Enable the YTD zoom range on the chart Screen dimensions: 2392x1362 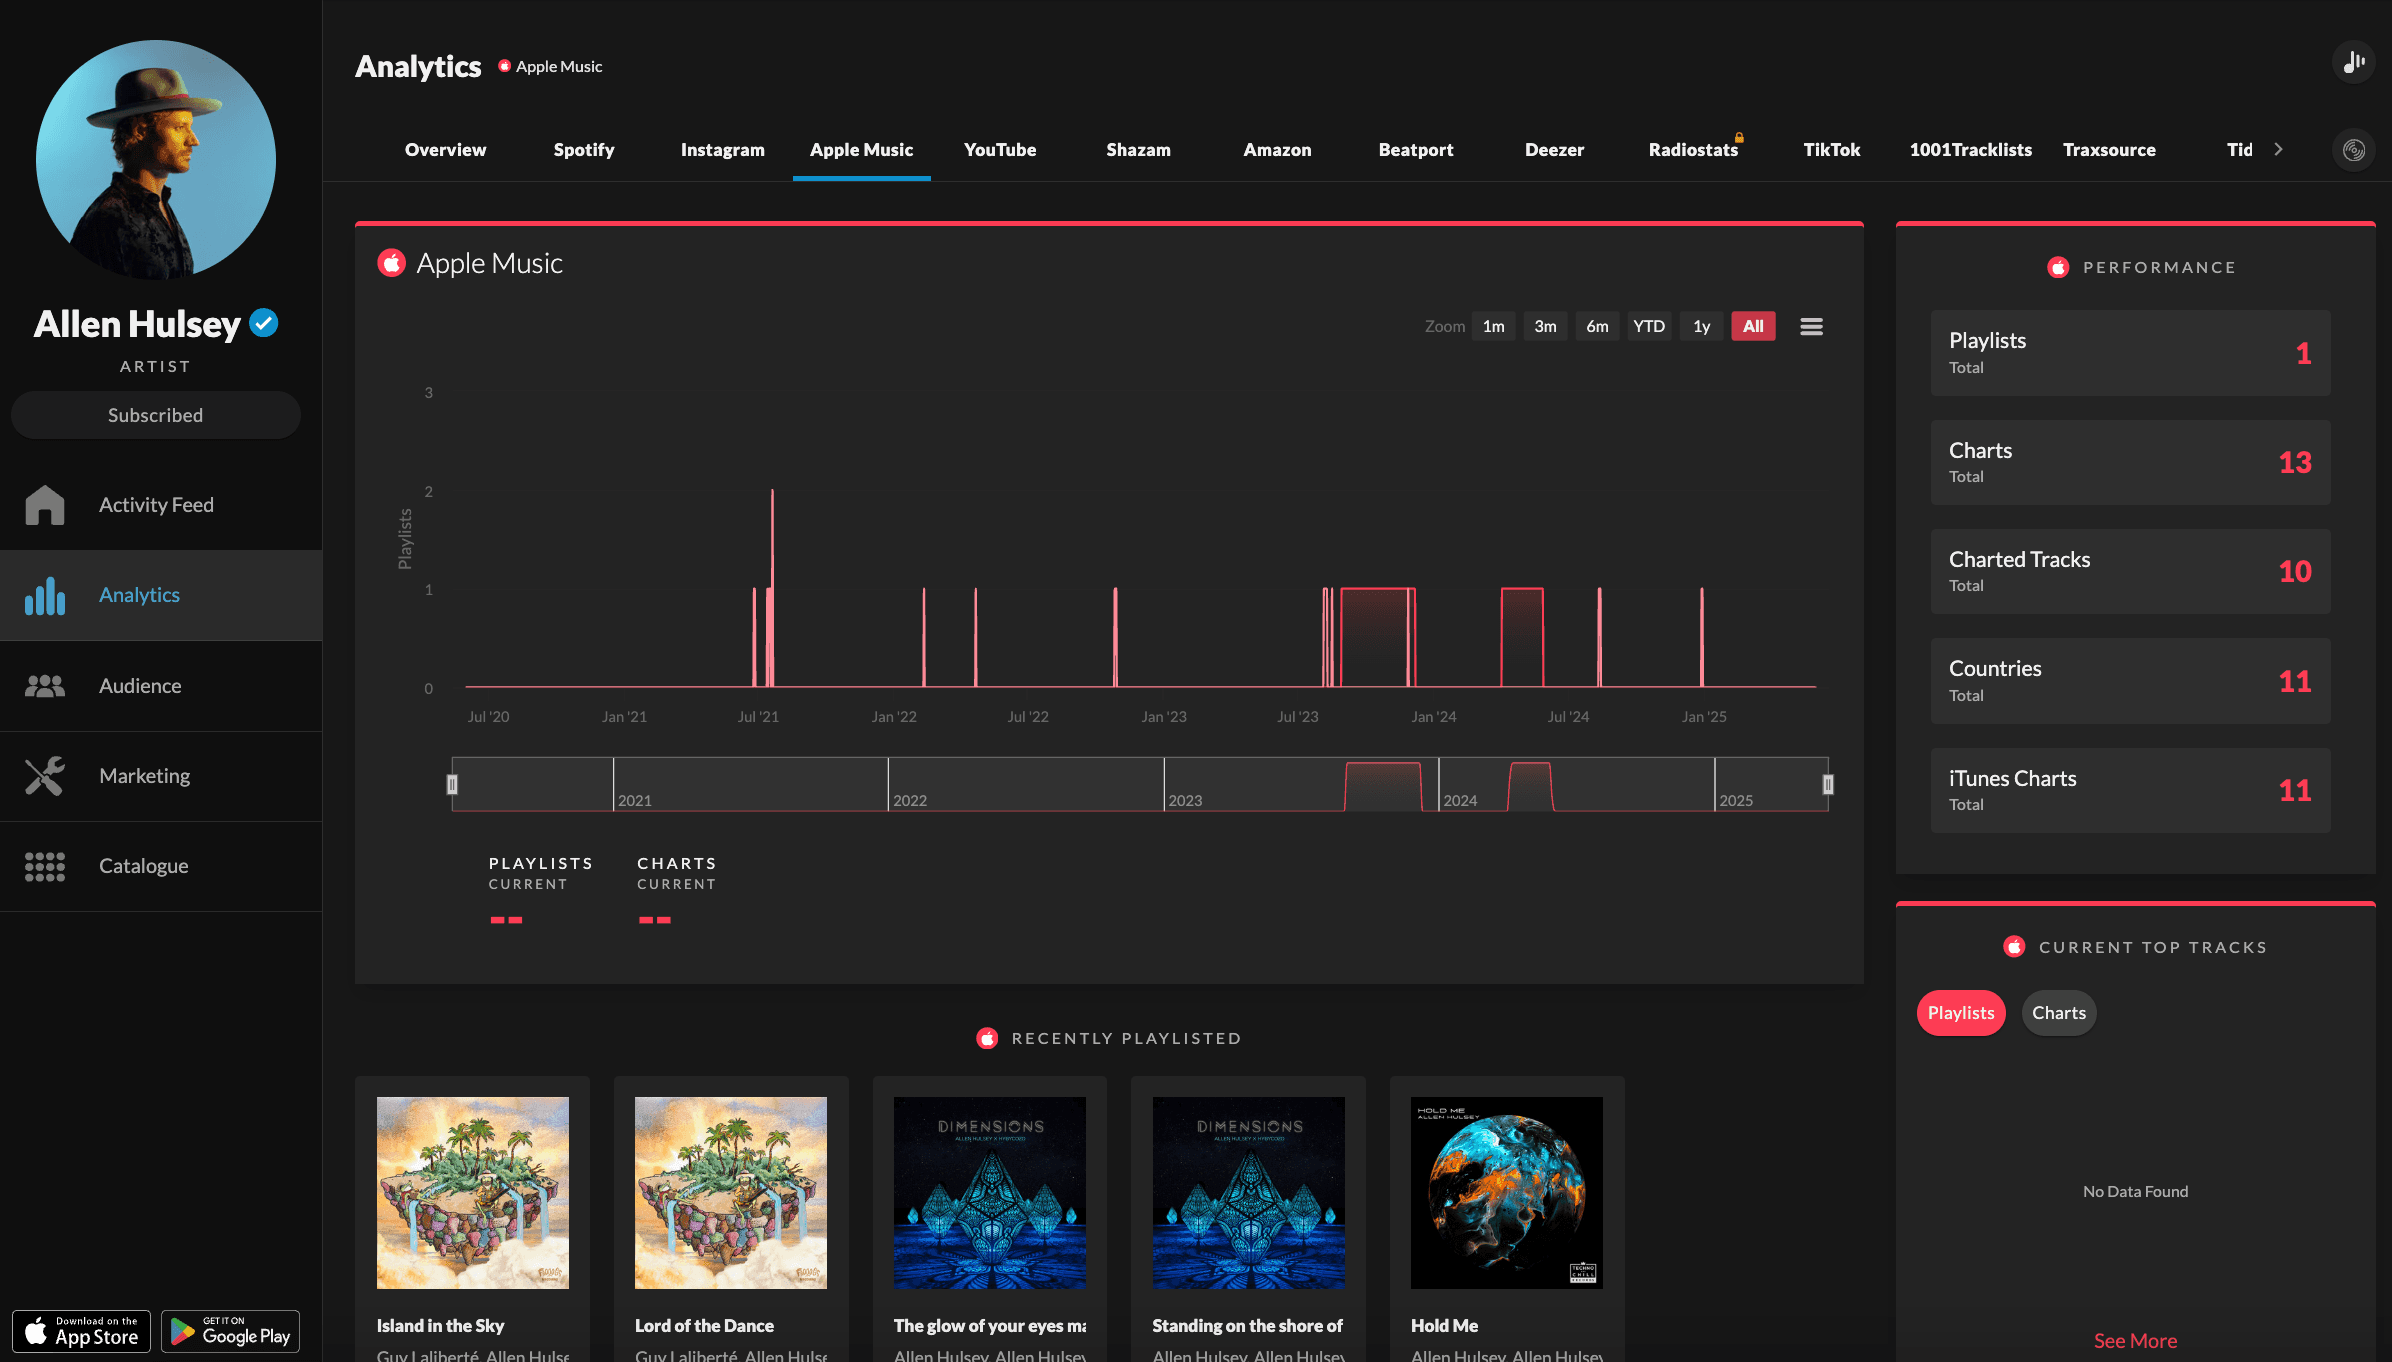pyautogui.click(x=1649, y=326)
